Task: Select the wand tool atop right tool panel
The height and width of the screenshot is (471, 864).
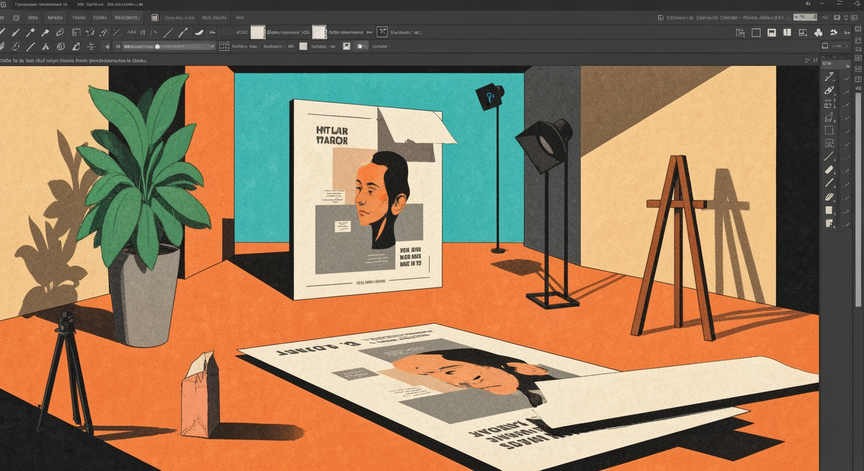Action: (829, 77)
